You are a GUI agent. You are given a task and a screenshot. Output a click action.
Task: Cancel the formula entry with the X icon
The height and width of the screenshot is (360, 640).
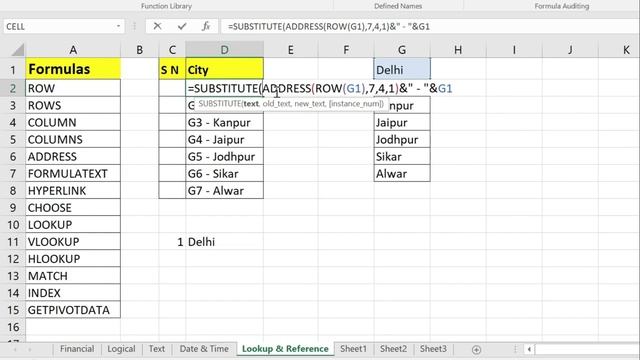pos(157,27)
